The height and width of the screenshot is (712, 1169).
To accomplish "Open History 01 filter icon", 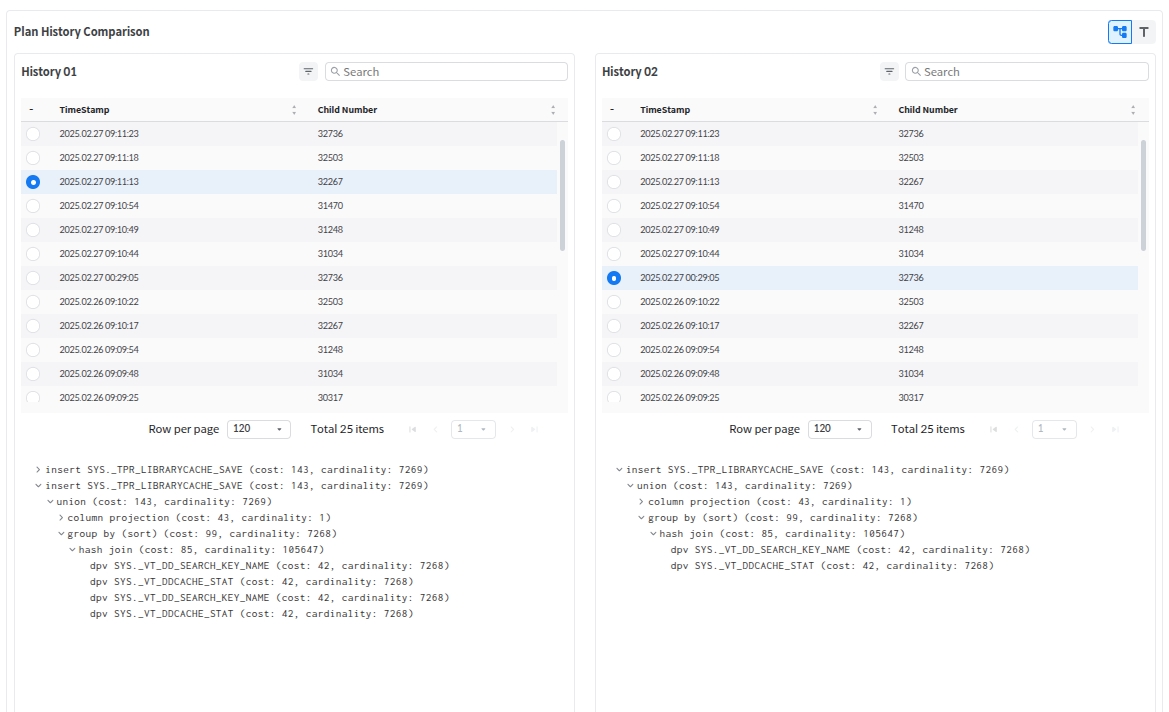I will point(308,72).
